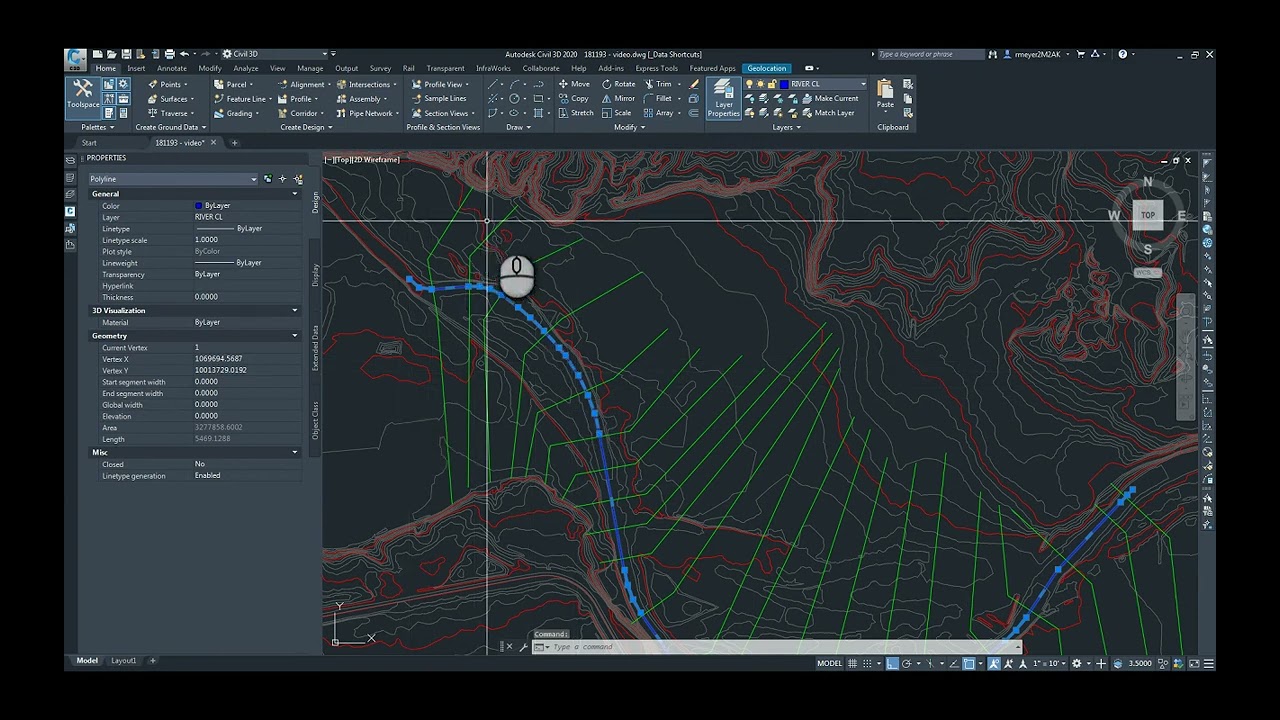The width and height of the screenshot is (1280, 720).
Task: Click the Alignment button in Create Design
Action: pos(302,84)
